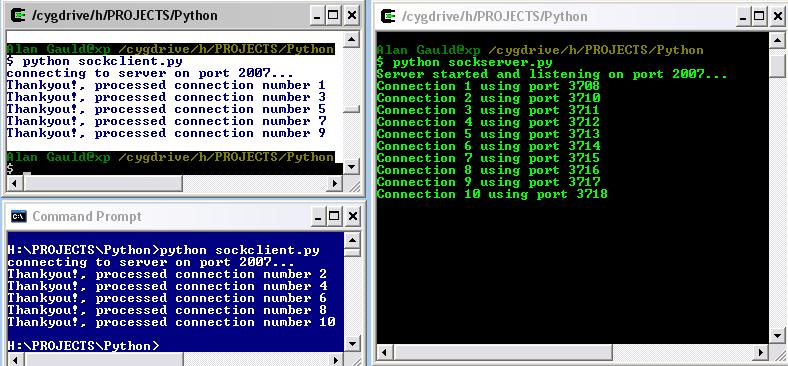The width and height of the screenshot is (788, 366).
Task: Maximize the Cygwin sockserver window
Action: (759, 17)
